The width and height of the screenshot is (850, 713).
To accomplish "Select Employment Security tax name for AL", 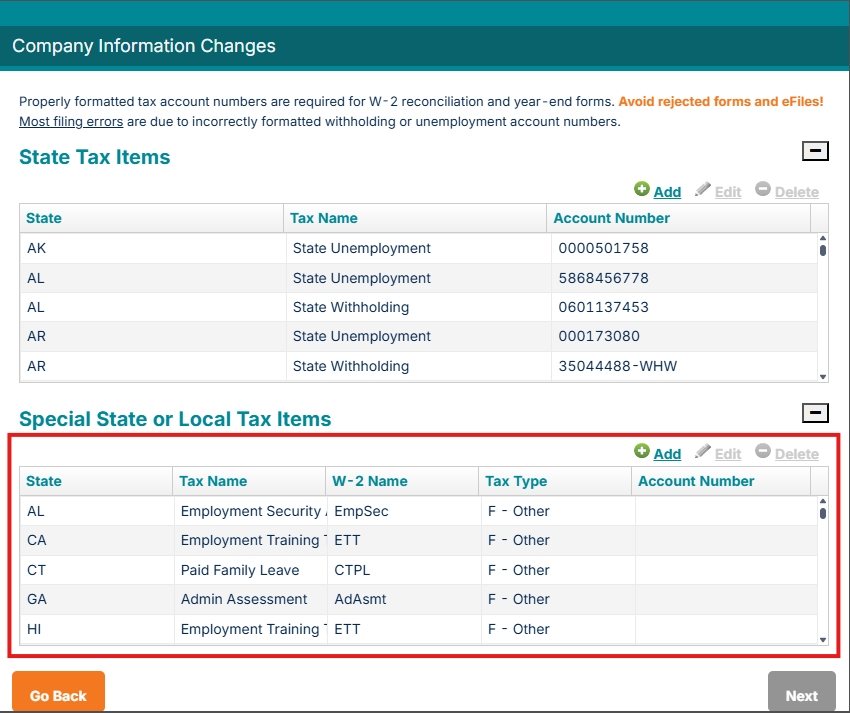I will point(251,511).
